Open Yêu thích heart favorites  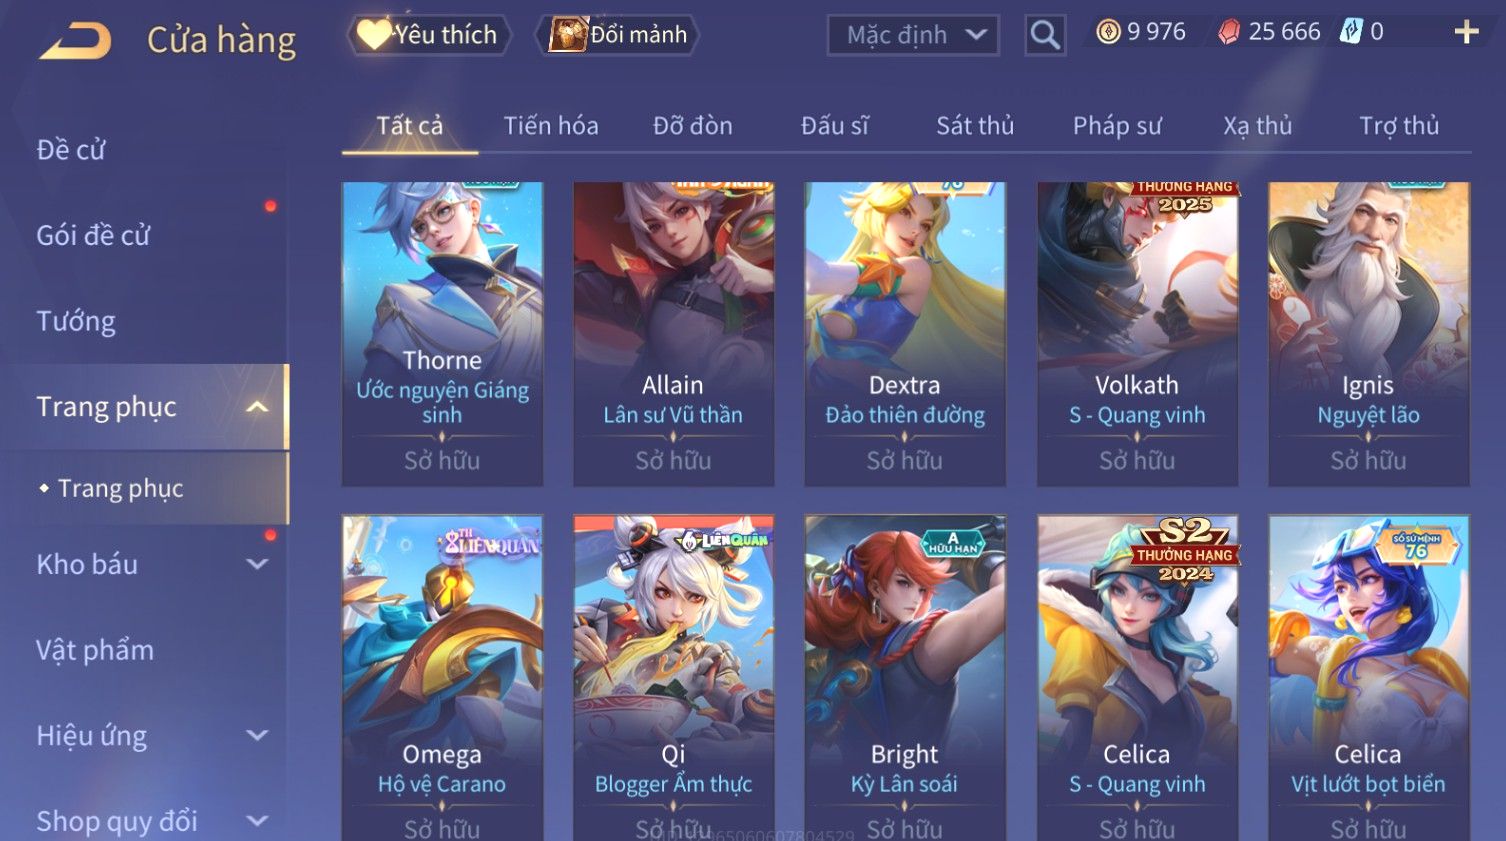[x=429, y=35]
